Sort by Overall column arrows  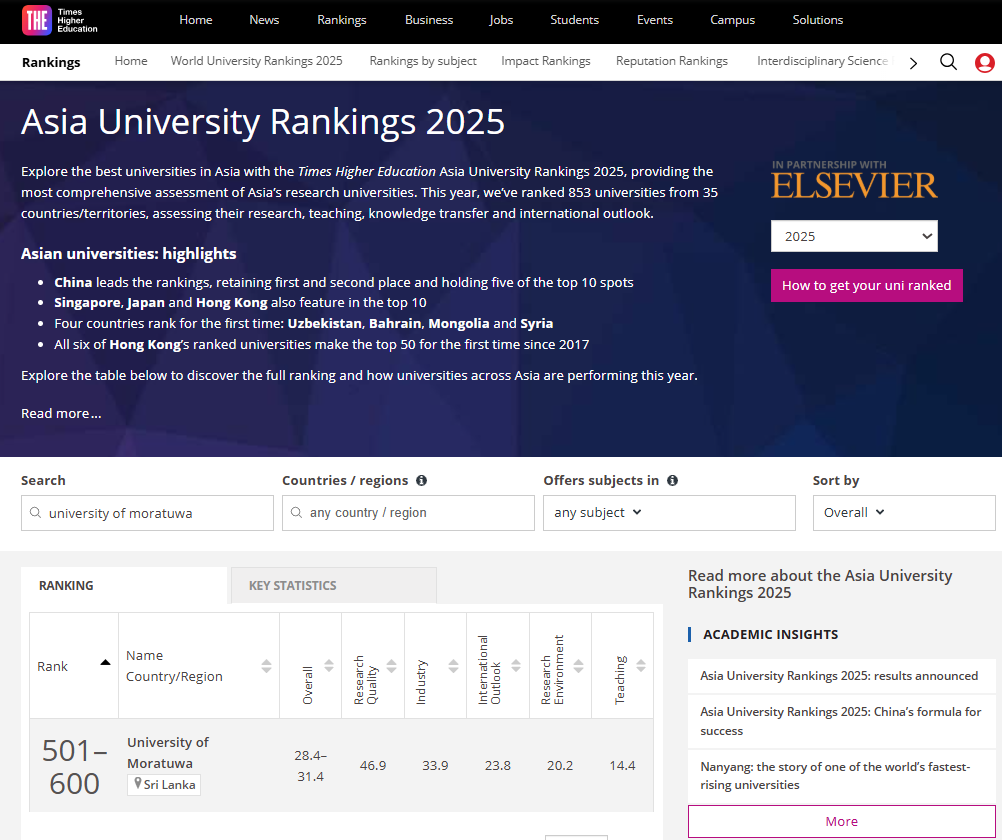point(329,665)
